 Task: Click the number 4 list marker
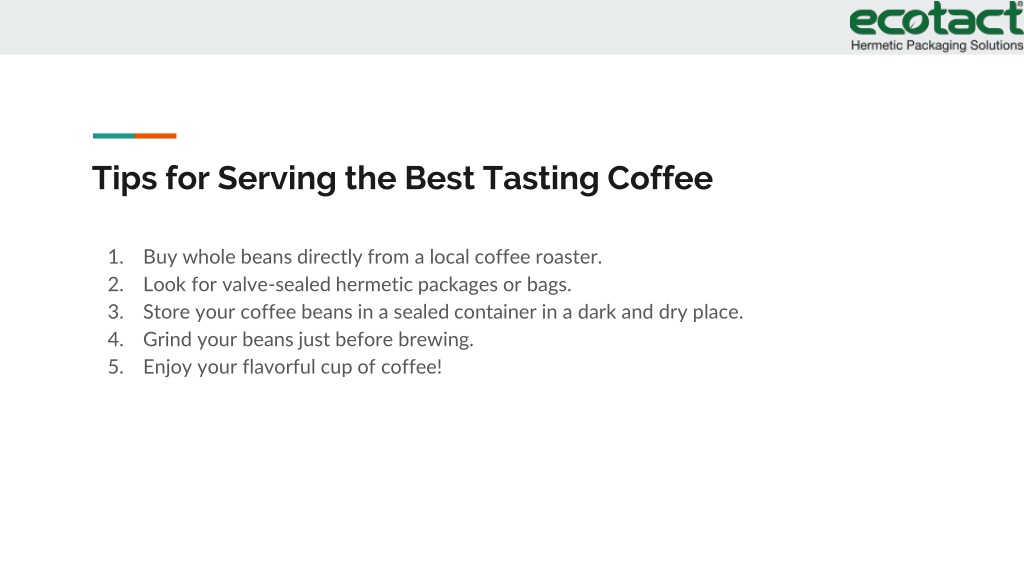(116, 340)
